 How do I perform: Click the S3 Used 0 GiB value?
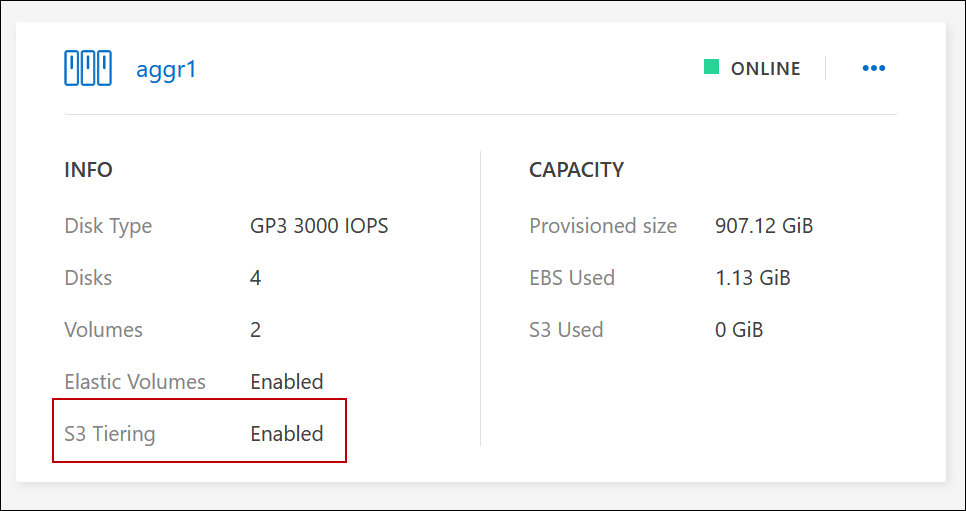[x=739, y=330]
